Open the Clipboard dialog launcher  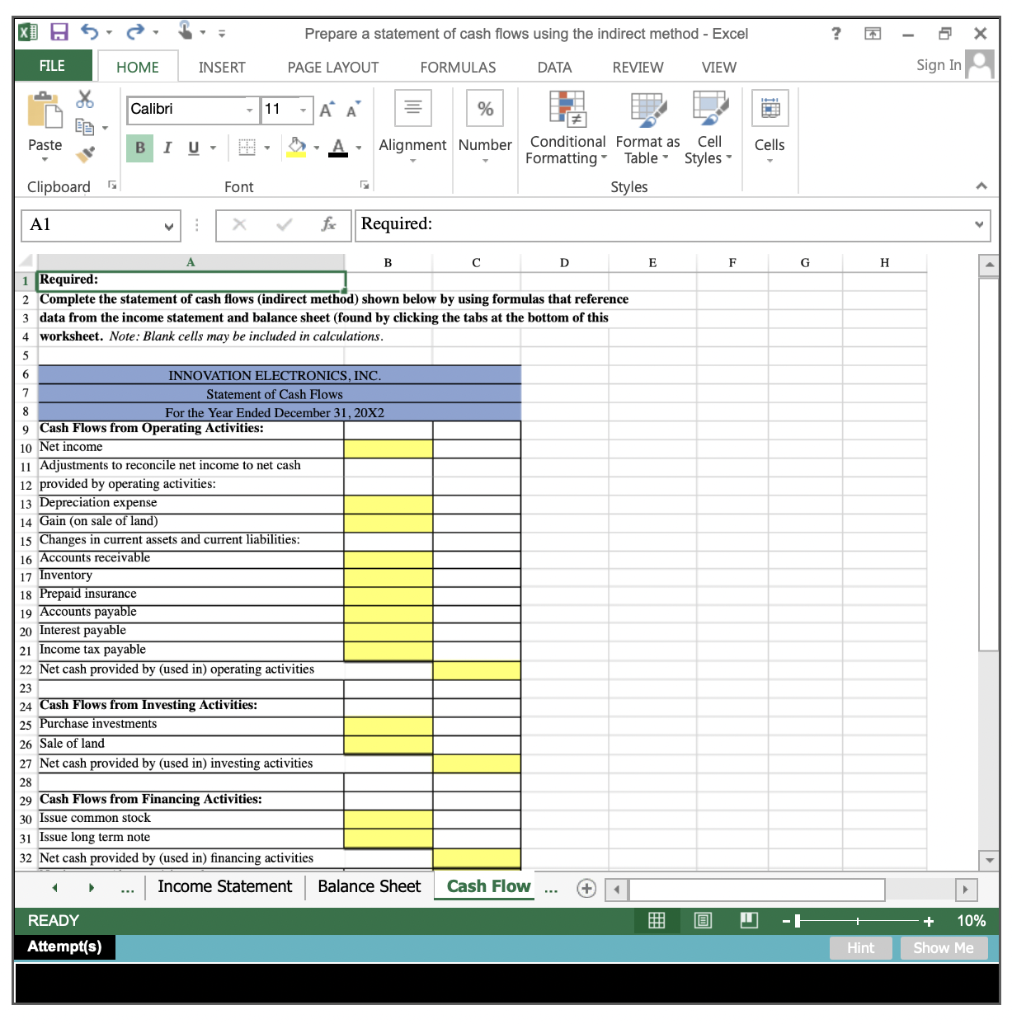coord(112,185)
